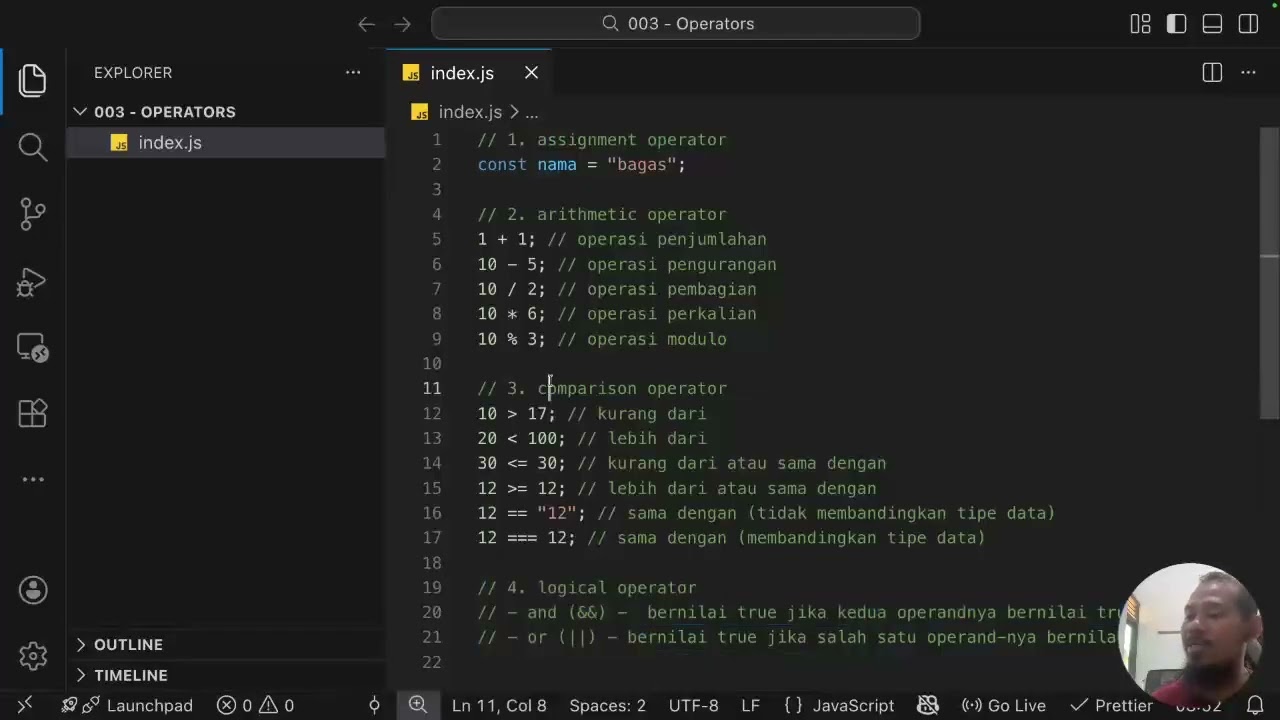The image size is (1280, 720).
Task: Start server with Go Live
Action: [1003, 705]
